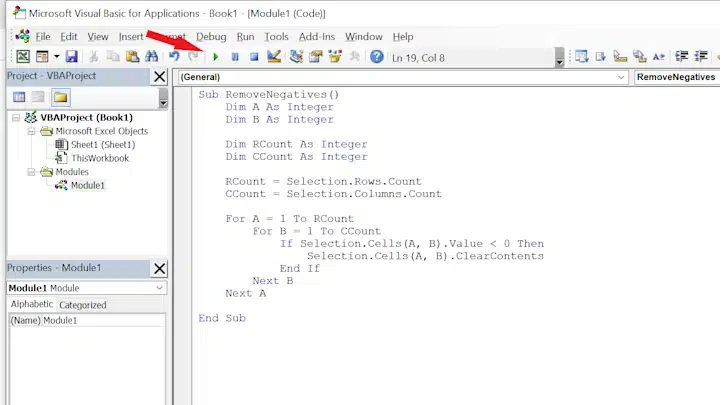Click Quick Info edit toolbar icon
Image resolution: width=720 pixels, height=405 pixels.
620,56
